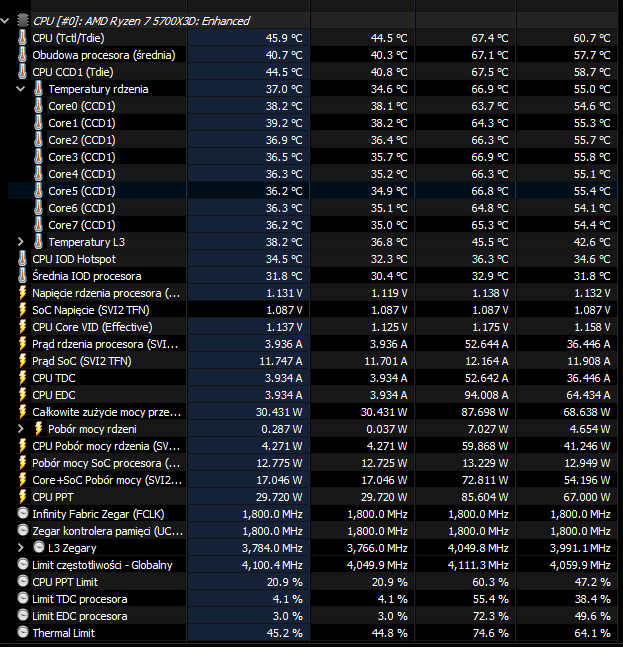Expand the Pobór mocy rdzeni group
Image resolution: width=623 pixels, height=647 pixels.
22,429
